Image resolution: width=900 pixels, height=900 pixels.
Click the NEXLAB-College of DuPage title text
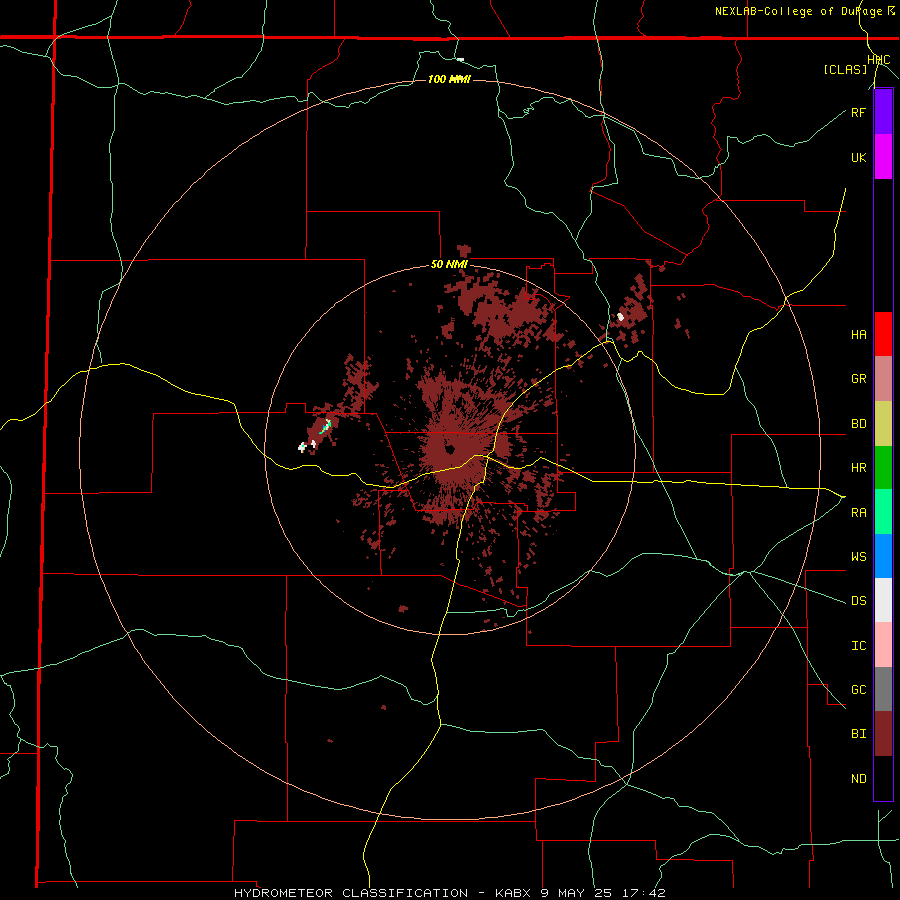798,11
